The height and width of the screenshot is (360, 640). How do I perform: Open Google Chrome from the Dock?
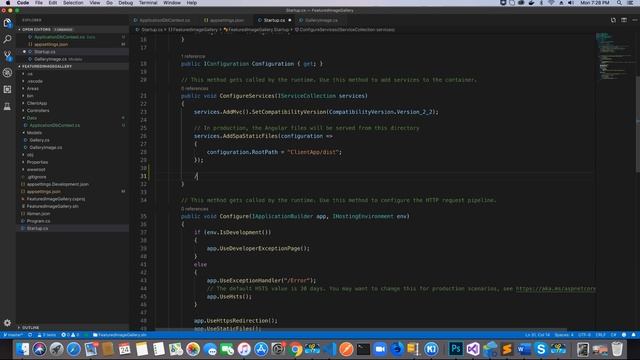point(295,349)
